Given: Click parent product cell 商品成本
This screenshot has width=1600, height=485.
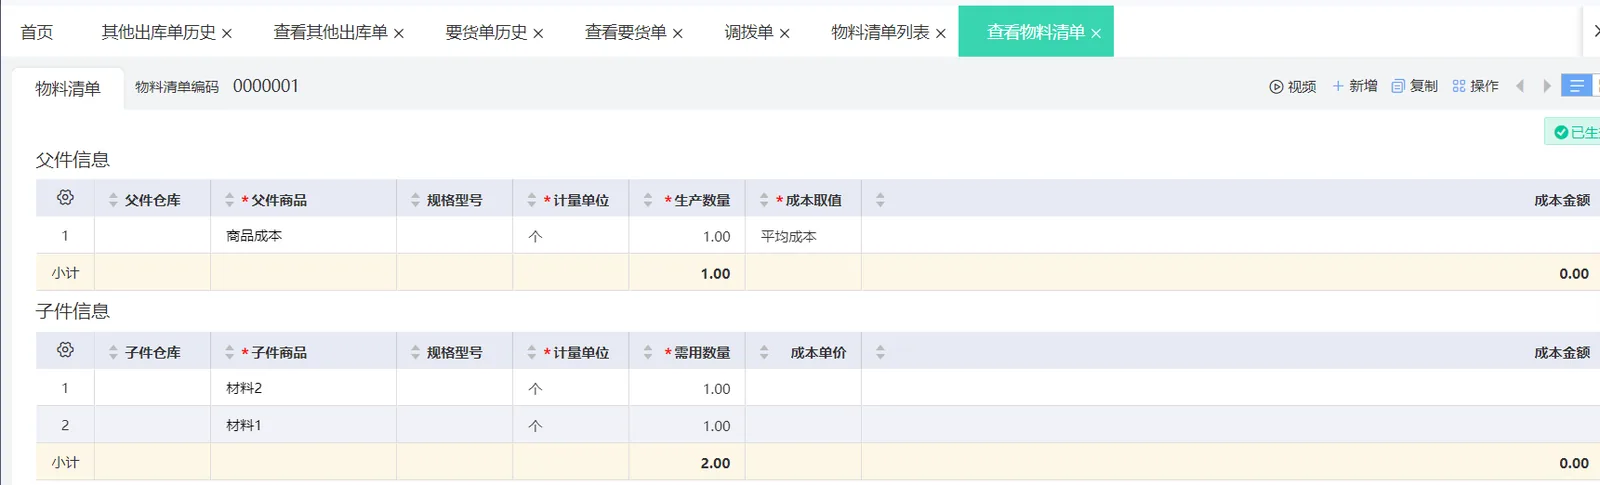Looking at the screenshot, I should click(303, 236).
